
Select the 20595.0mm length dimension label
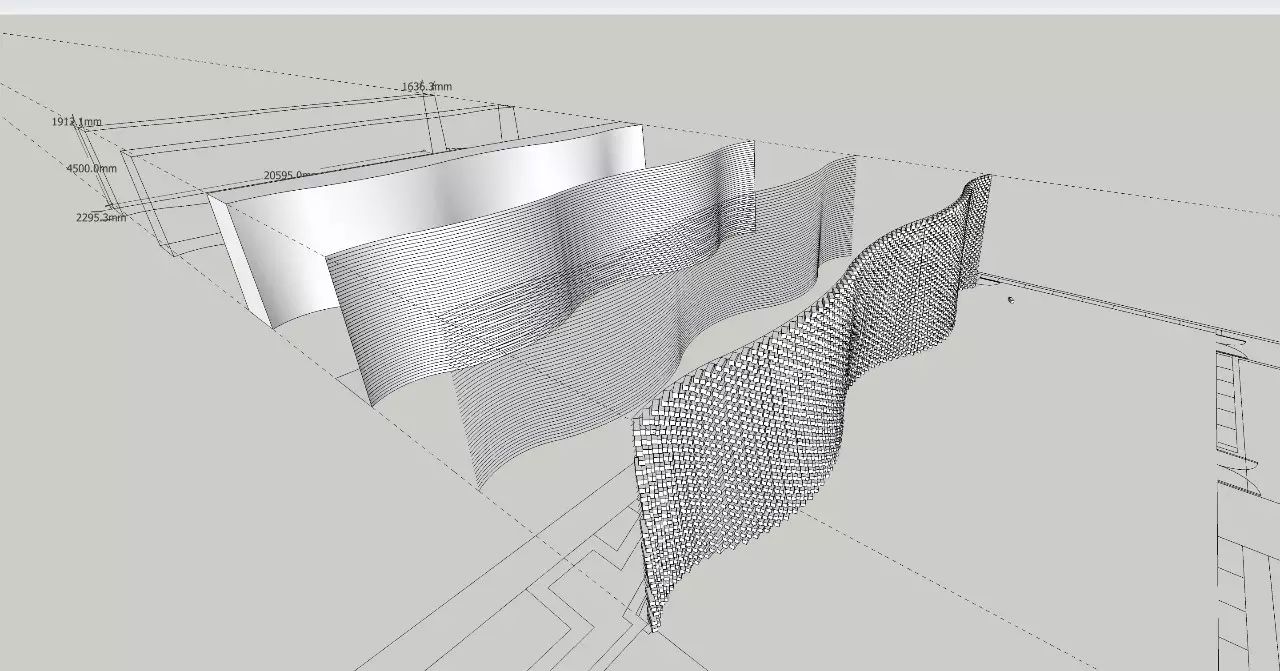[289, 176]
